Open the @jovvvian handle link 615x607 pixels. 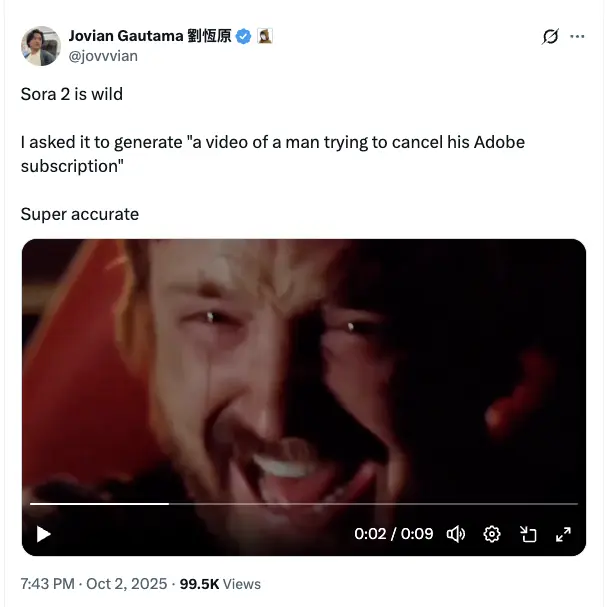[x=103, y=56]
